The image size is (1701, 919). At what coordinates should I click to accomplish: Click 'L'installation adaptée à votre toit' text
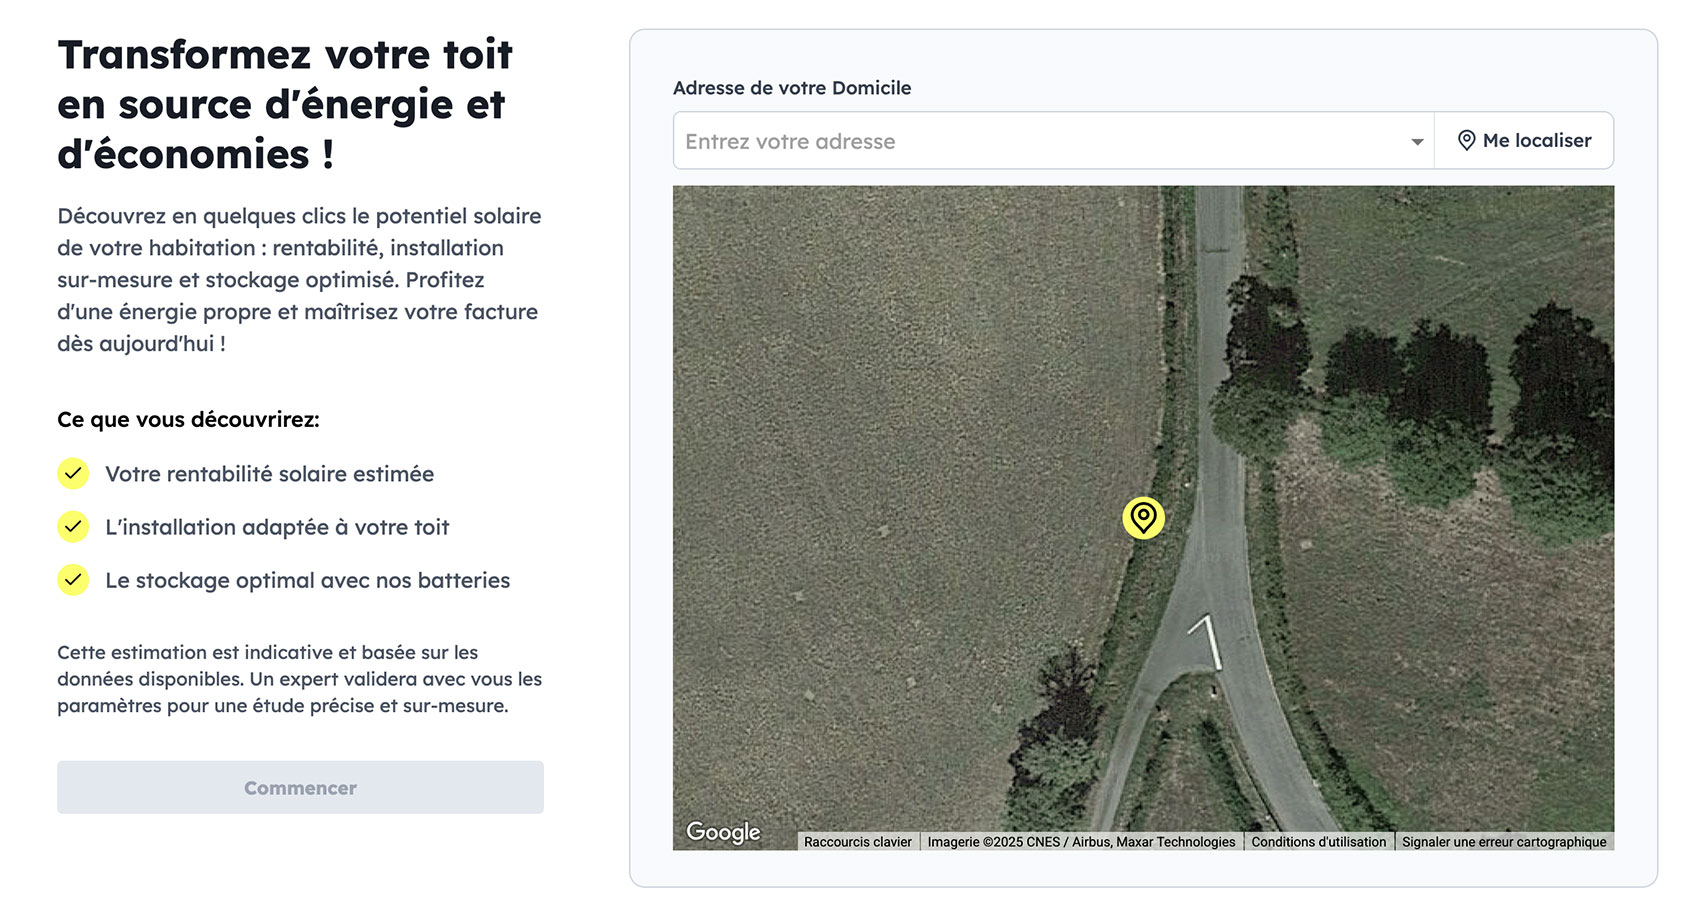(277, 527)
